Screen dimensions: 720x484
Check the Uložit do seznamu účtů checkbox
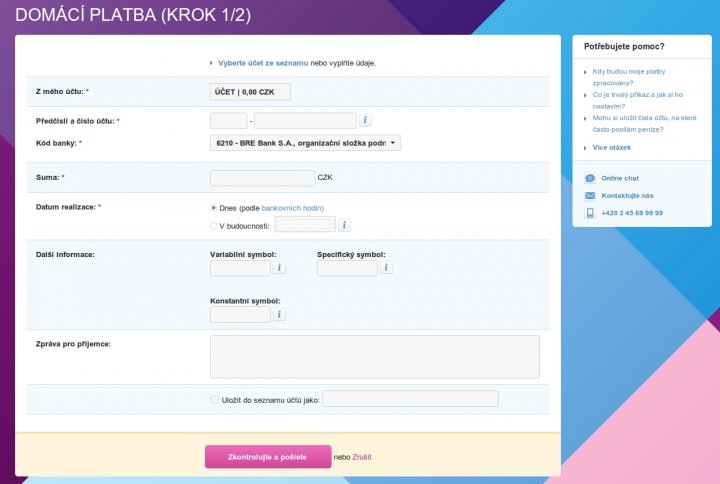pos(214,400)
